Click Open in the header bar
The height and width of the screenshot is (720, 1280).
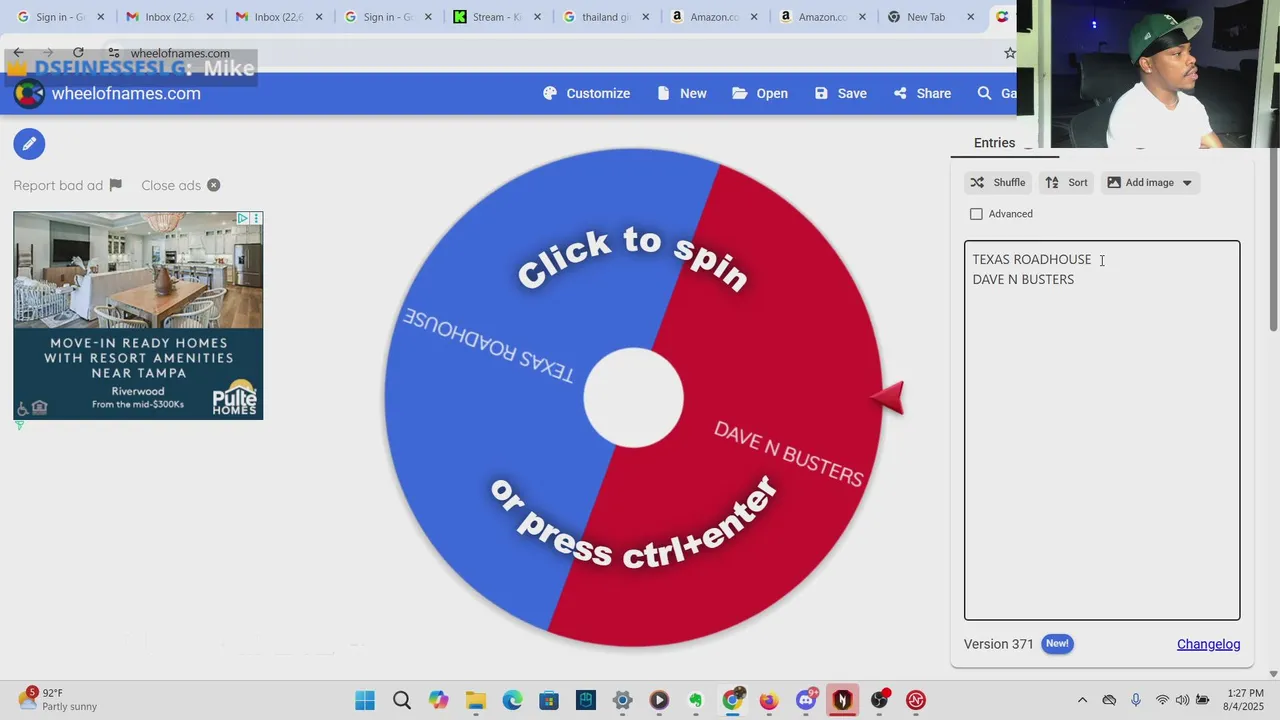[760, 93]
